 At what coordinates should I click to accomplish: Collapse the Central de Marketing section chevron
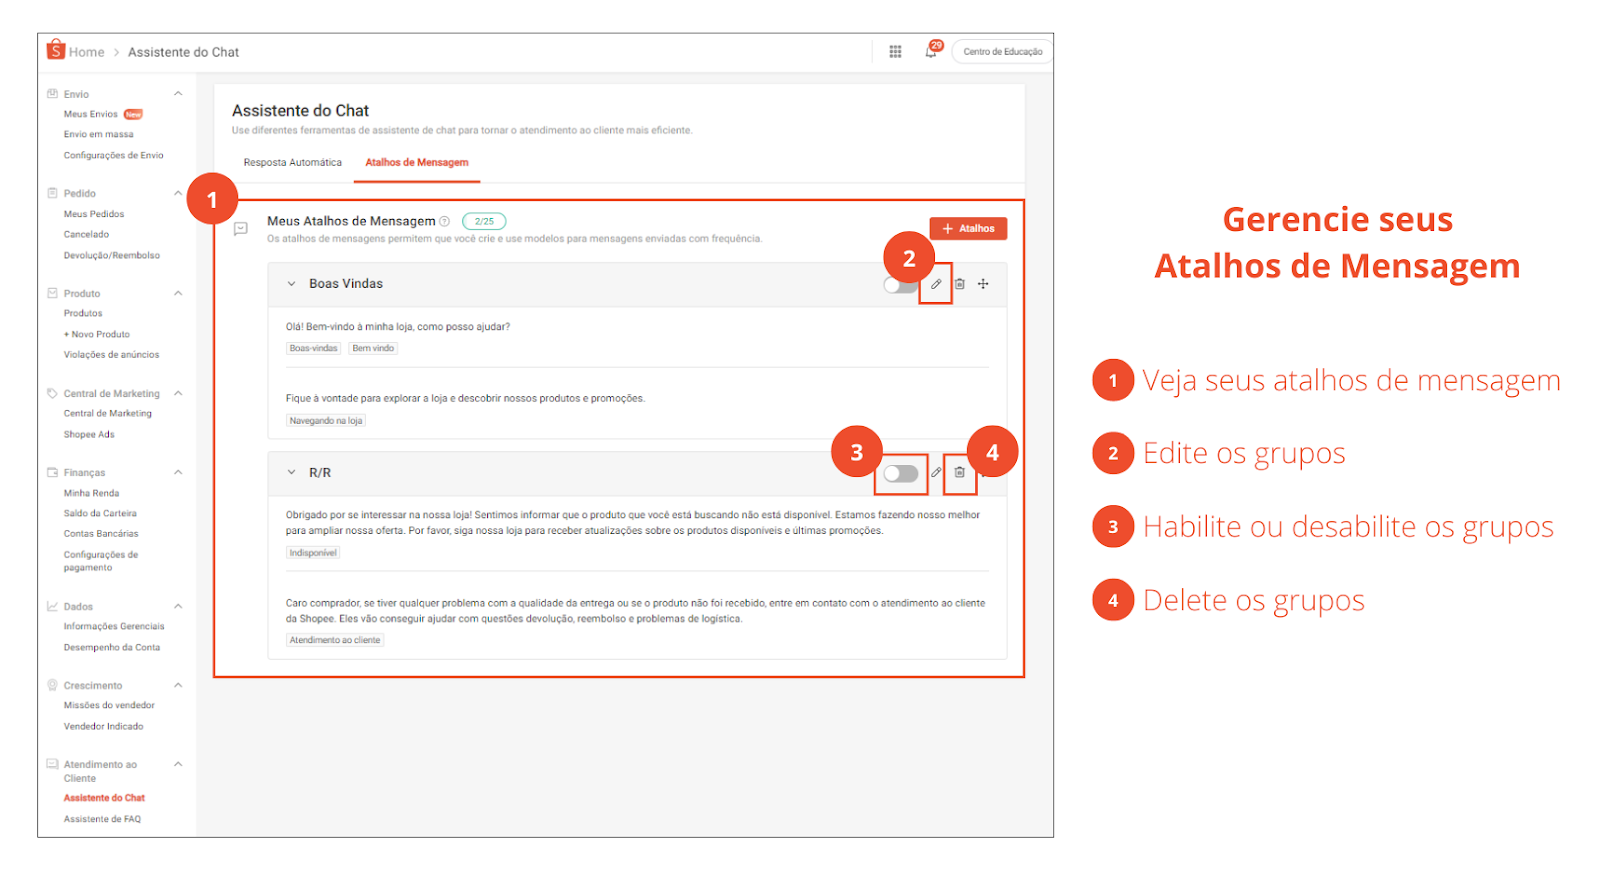178,393
